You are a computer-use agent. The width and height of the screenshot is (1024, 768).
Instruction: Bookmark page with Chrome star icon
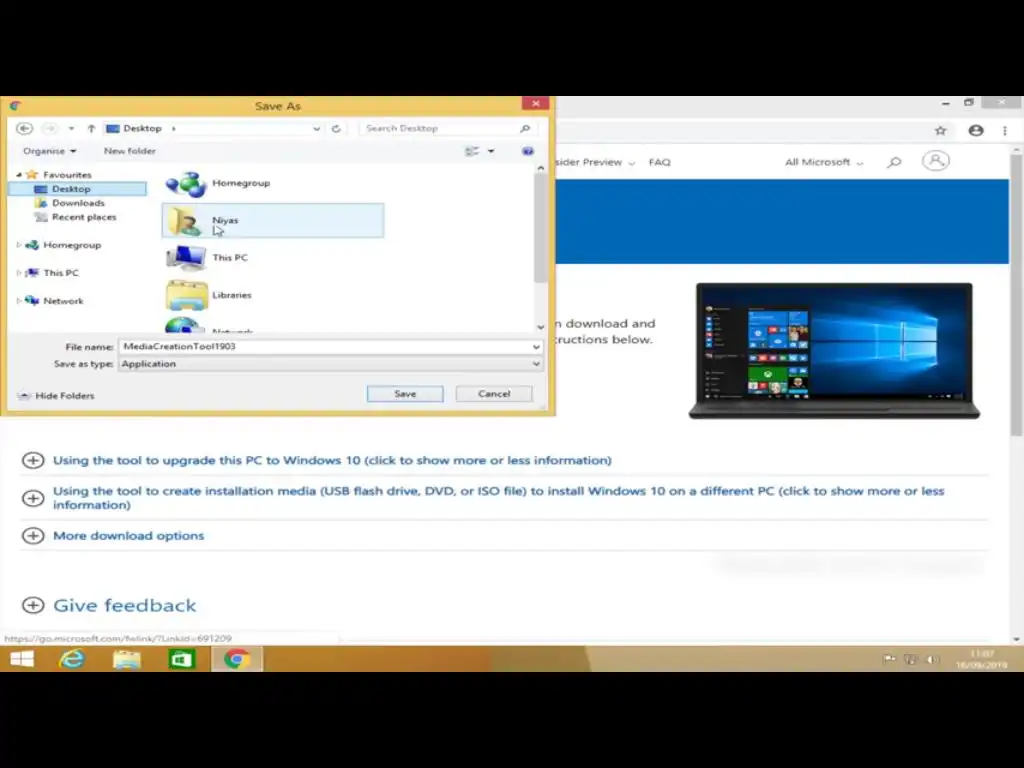(x=940, y=131)
